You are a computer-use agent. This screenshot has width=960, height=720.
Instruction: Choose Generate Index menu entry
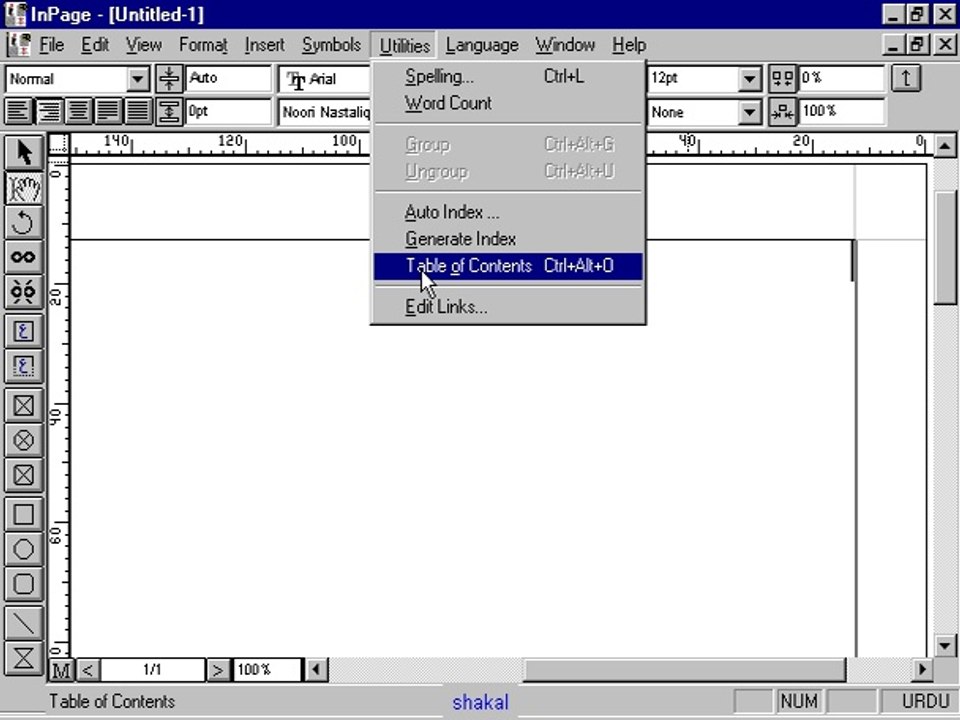point(508,239)
